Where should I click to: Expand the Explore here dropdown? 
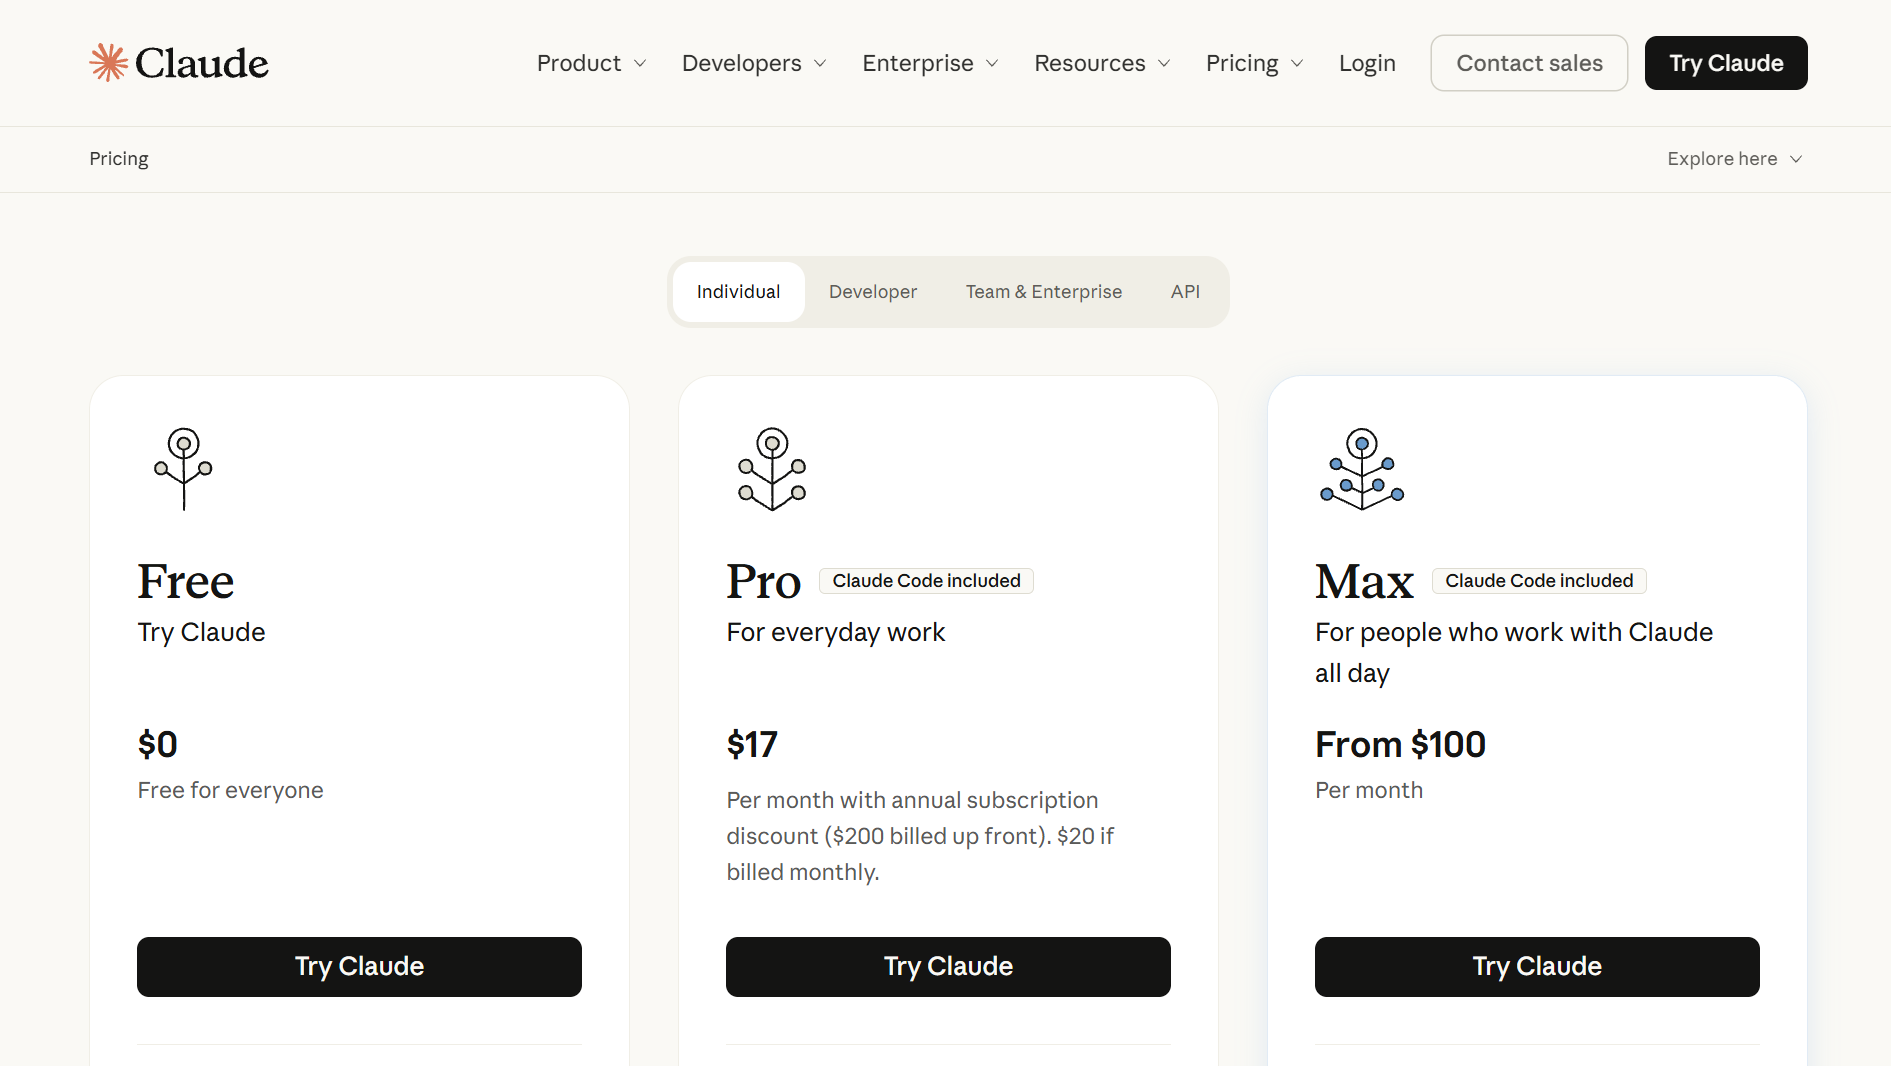[1734, 159]
